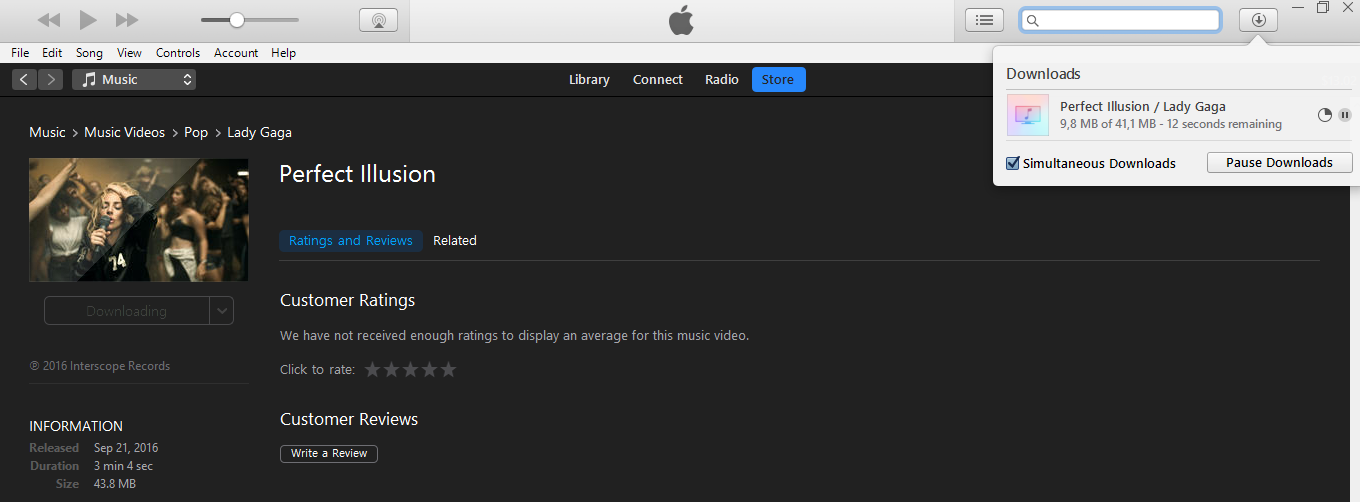Open the Help menu
The width and height of the screenshot is (1360, 502).
click(283, 53)
